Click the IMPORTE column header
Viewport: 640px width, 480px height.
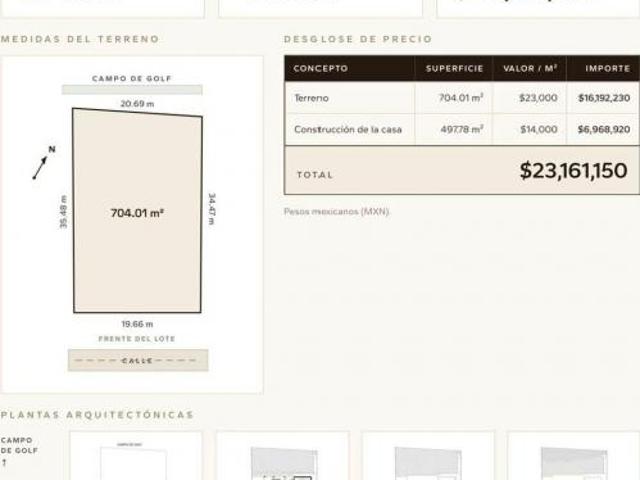[608, 69]
